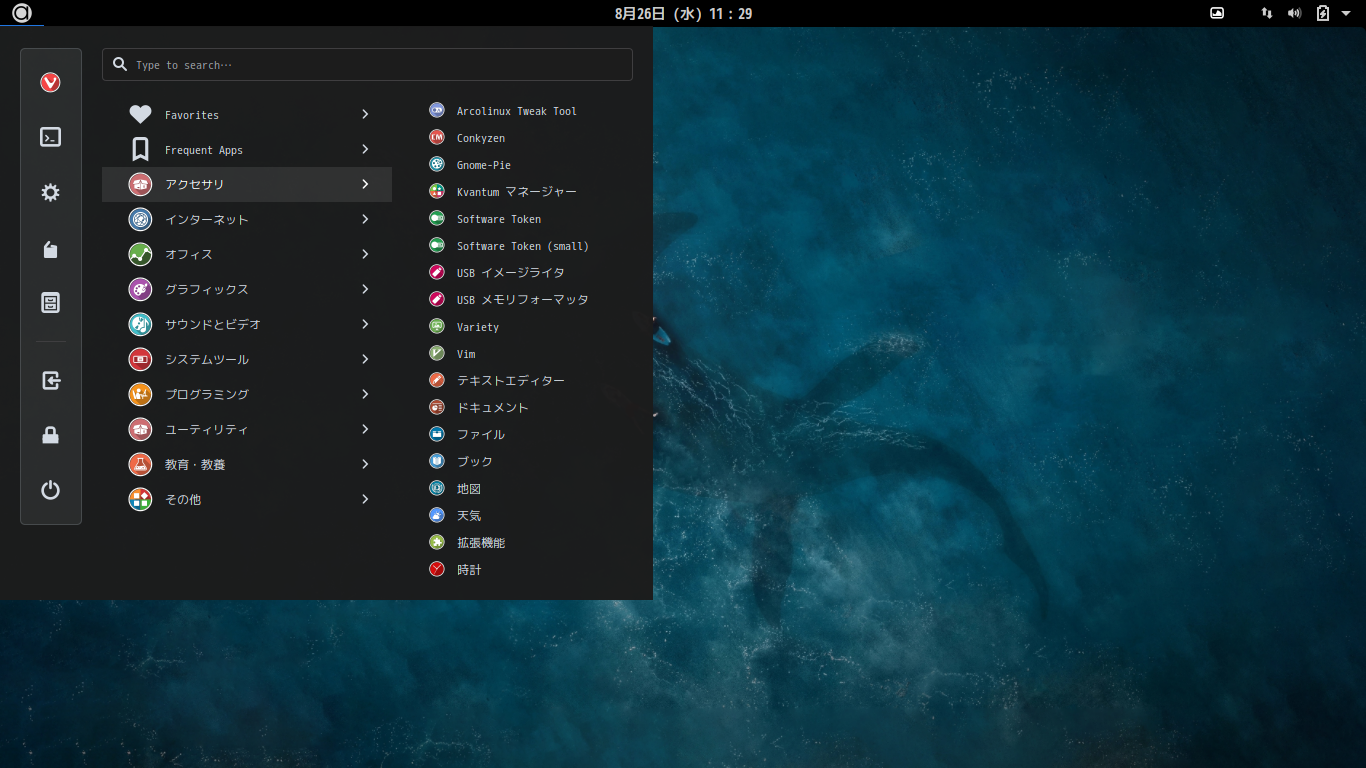Open software shopping bag sidebar icon
The width and height of the screenshot is (1366, 768).
[50, 249]
